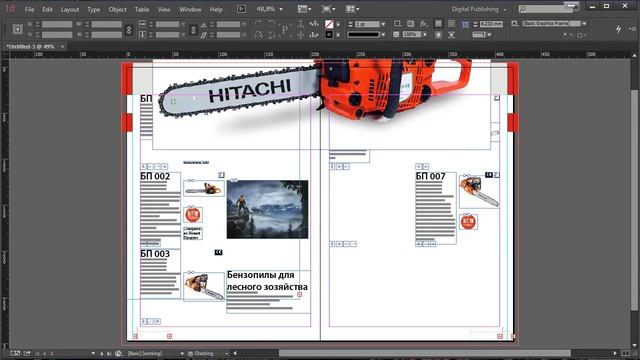Go to the Last Page arrow in the status bar
640x360 pixels.
pos(109,353)
